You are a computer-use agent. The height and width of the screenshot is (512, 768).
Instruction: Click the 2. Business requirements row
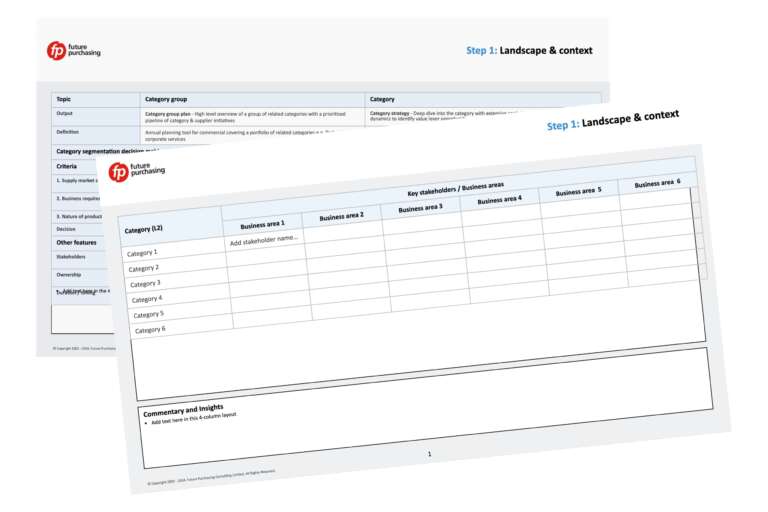click(77, 198)
